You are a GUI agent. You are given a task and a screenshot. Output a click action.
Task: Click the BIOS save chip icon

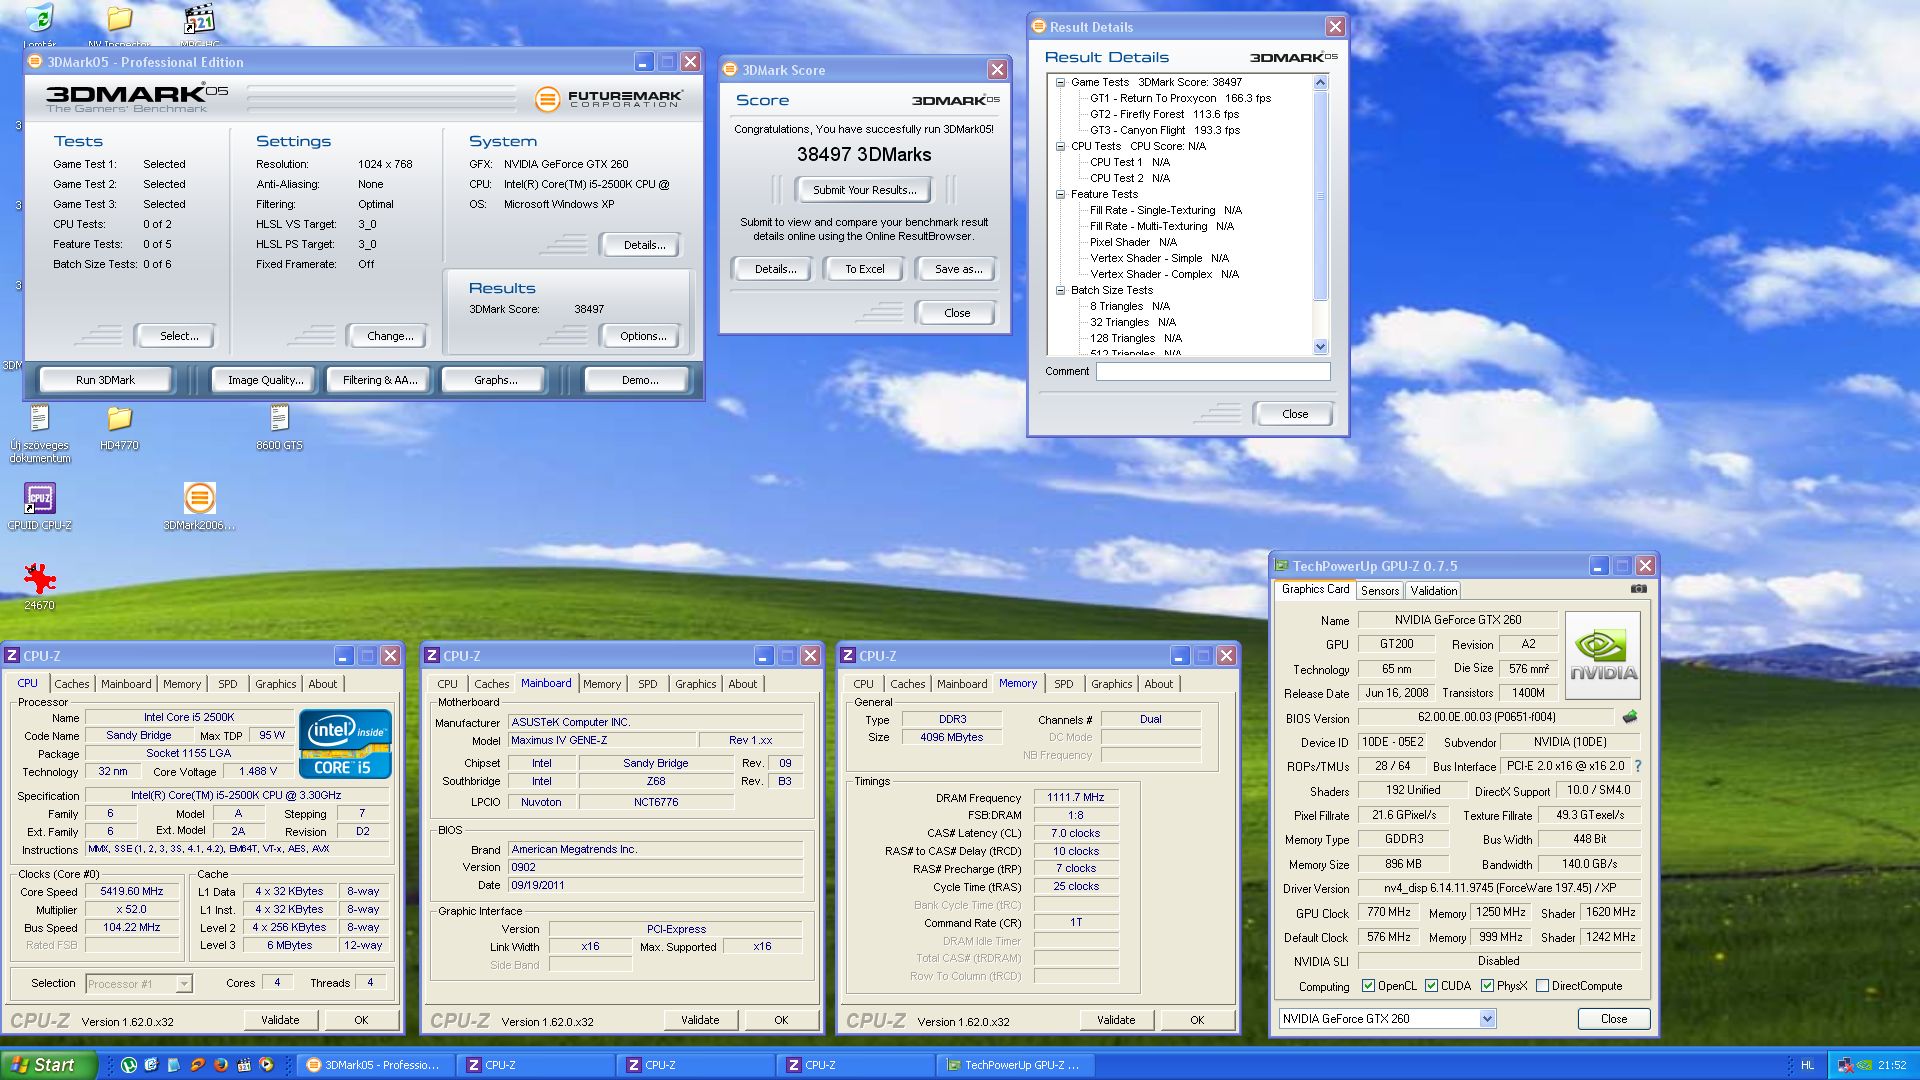(x=1630, y=717)
